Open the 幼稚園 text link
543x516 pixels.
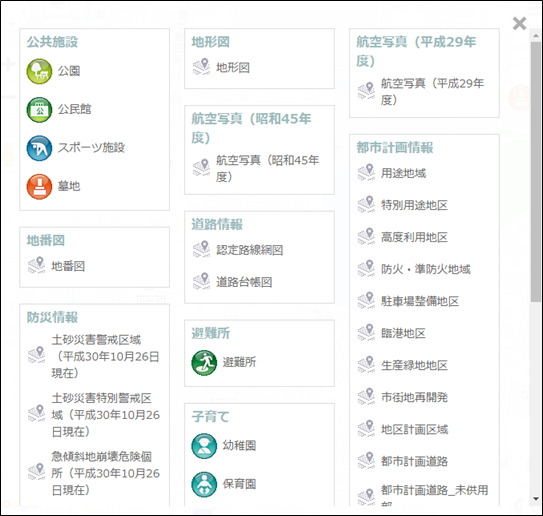[x=239, y=446]
